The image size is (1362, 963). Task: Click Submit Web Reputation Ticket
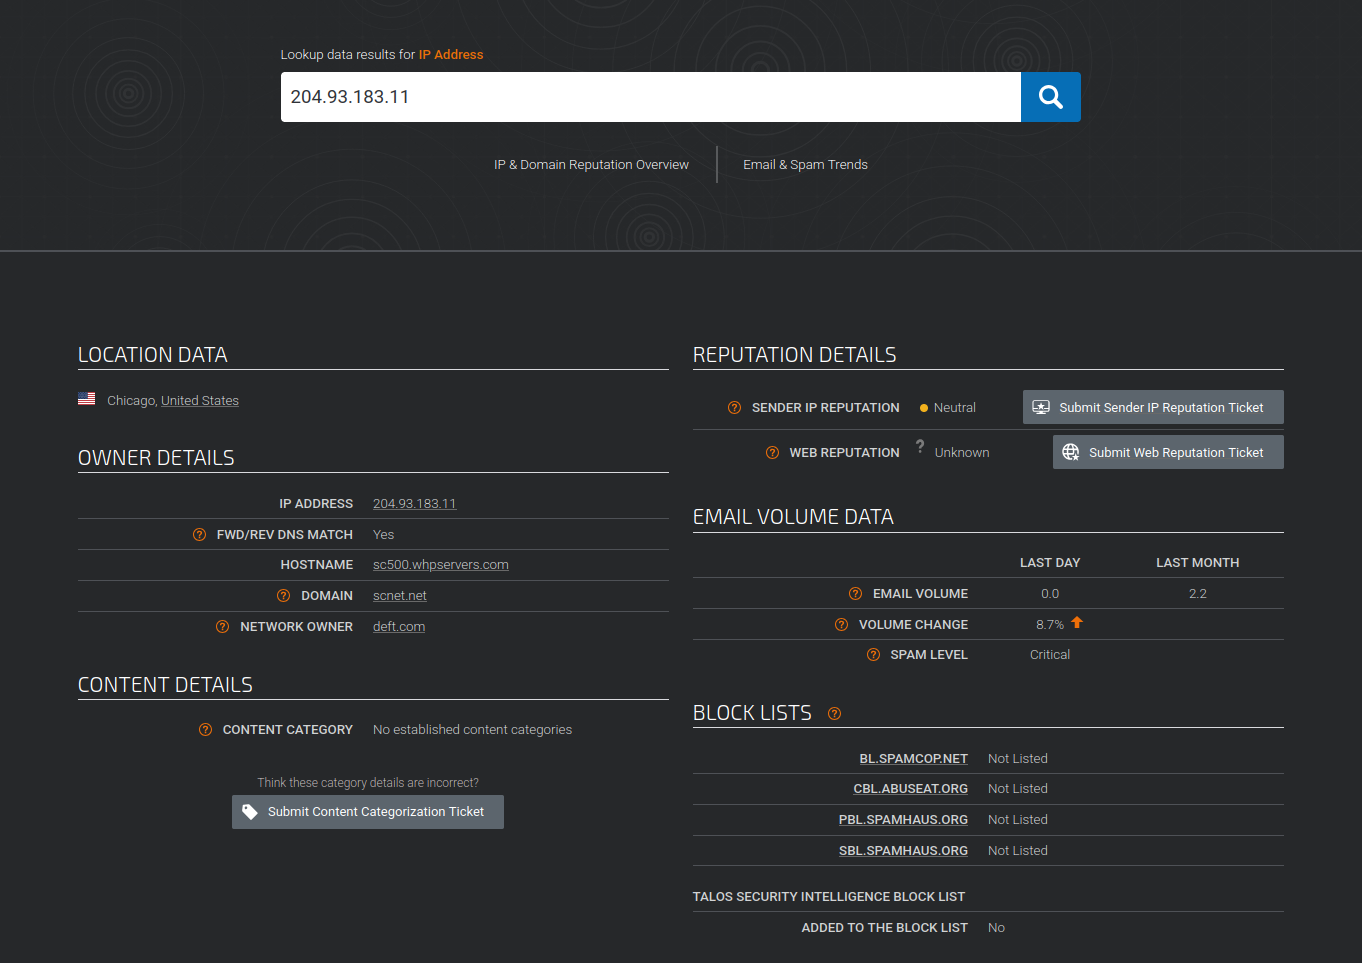(1167, 452)
